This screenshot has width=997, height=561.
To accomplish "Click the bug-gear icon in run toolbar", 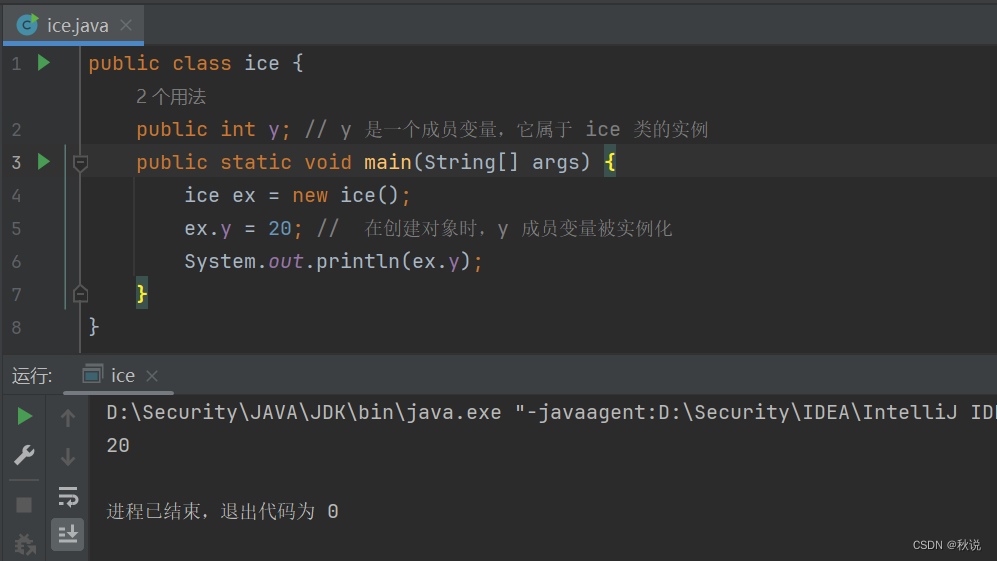I will click(x=24, y=545).
